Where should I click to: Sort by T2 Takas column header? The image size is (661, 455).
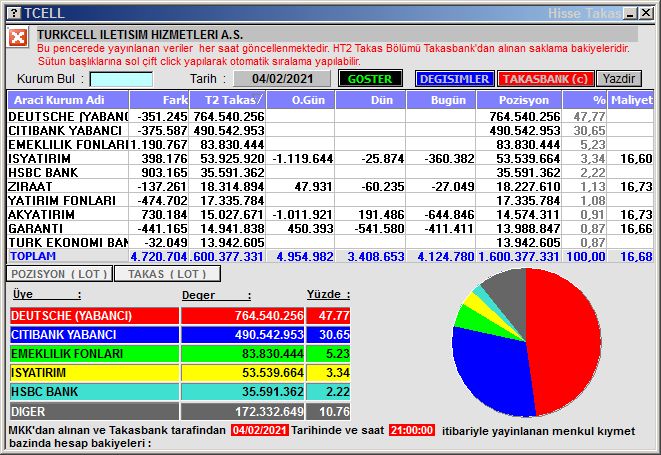tap(227, 100)
